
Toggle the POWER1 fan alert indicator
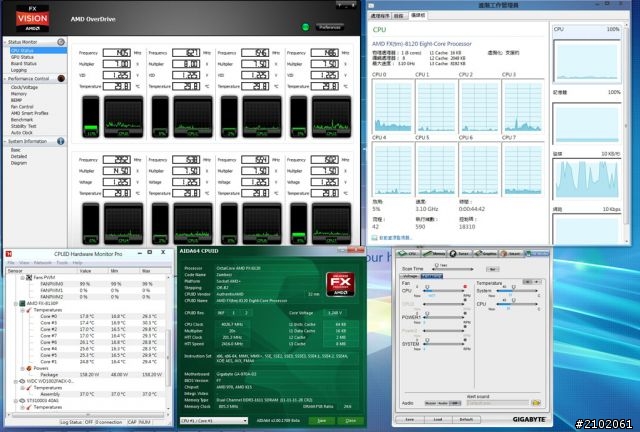click(465, 313)
